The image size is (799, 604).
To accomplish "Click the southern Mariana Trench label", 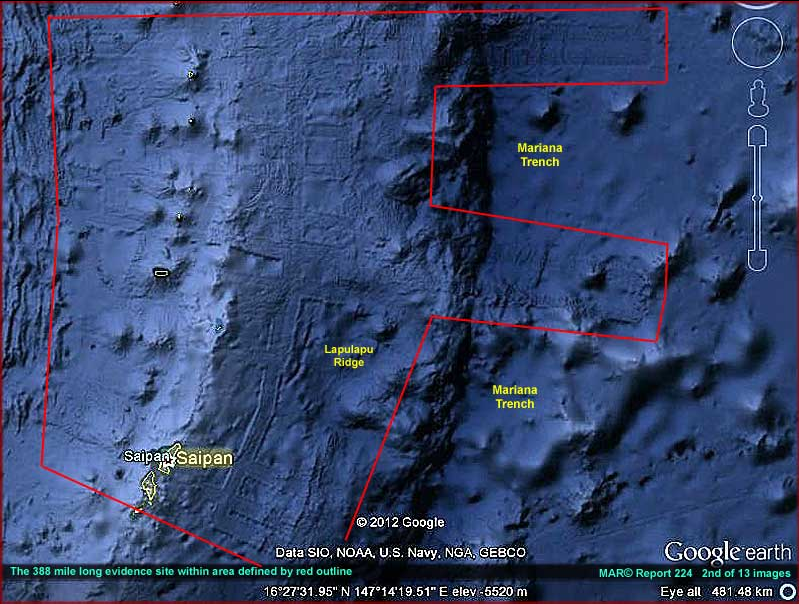I will pyautogui.click(x=514, y=397).
